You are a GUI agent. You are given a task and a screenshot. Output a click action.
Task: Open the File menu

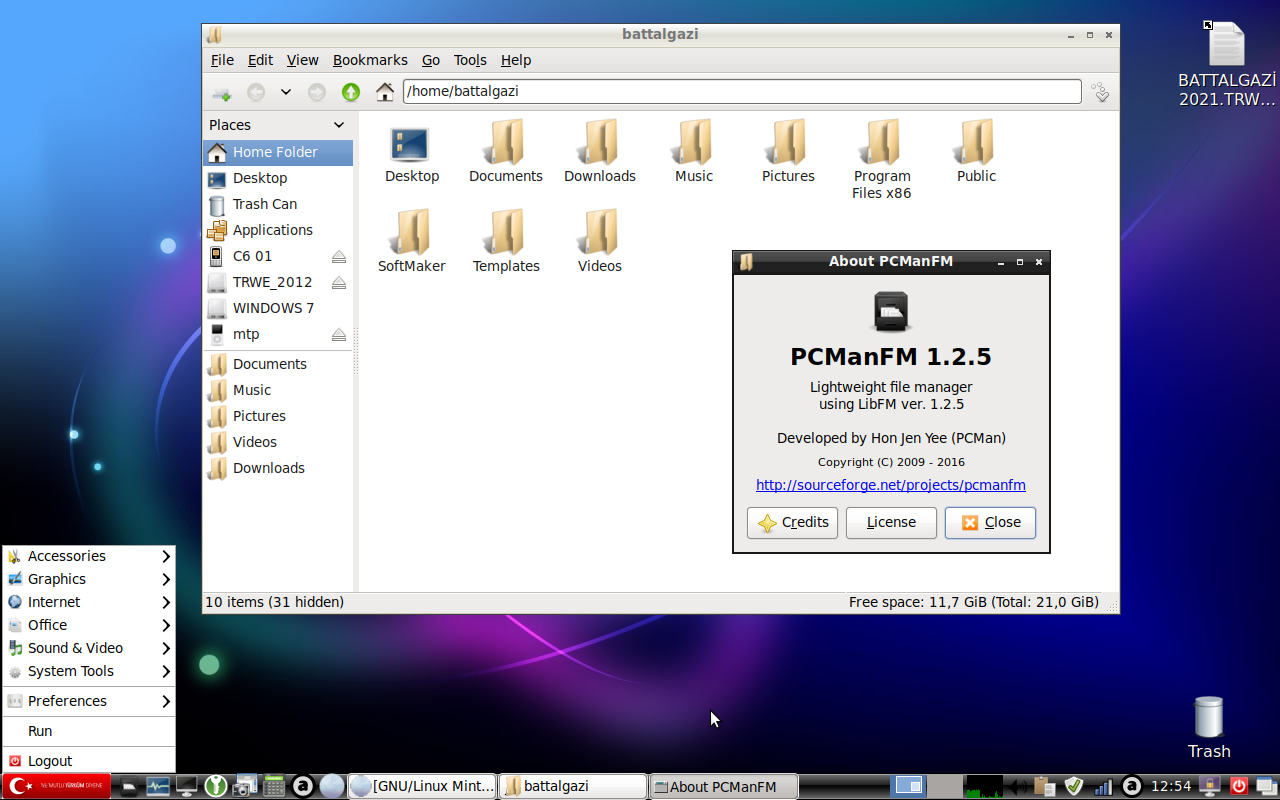pyautogui.click(x=222, y=60)
